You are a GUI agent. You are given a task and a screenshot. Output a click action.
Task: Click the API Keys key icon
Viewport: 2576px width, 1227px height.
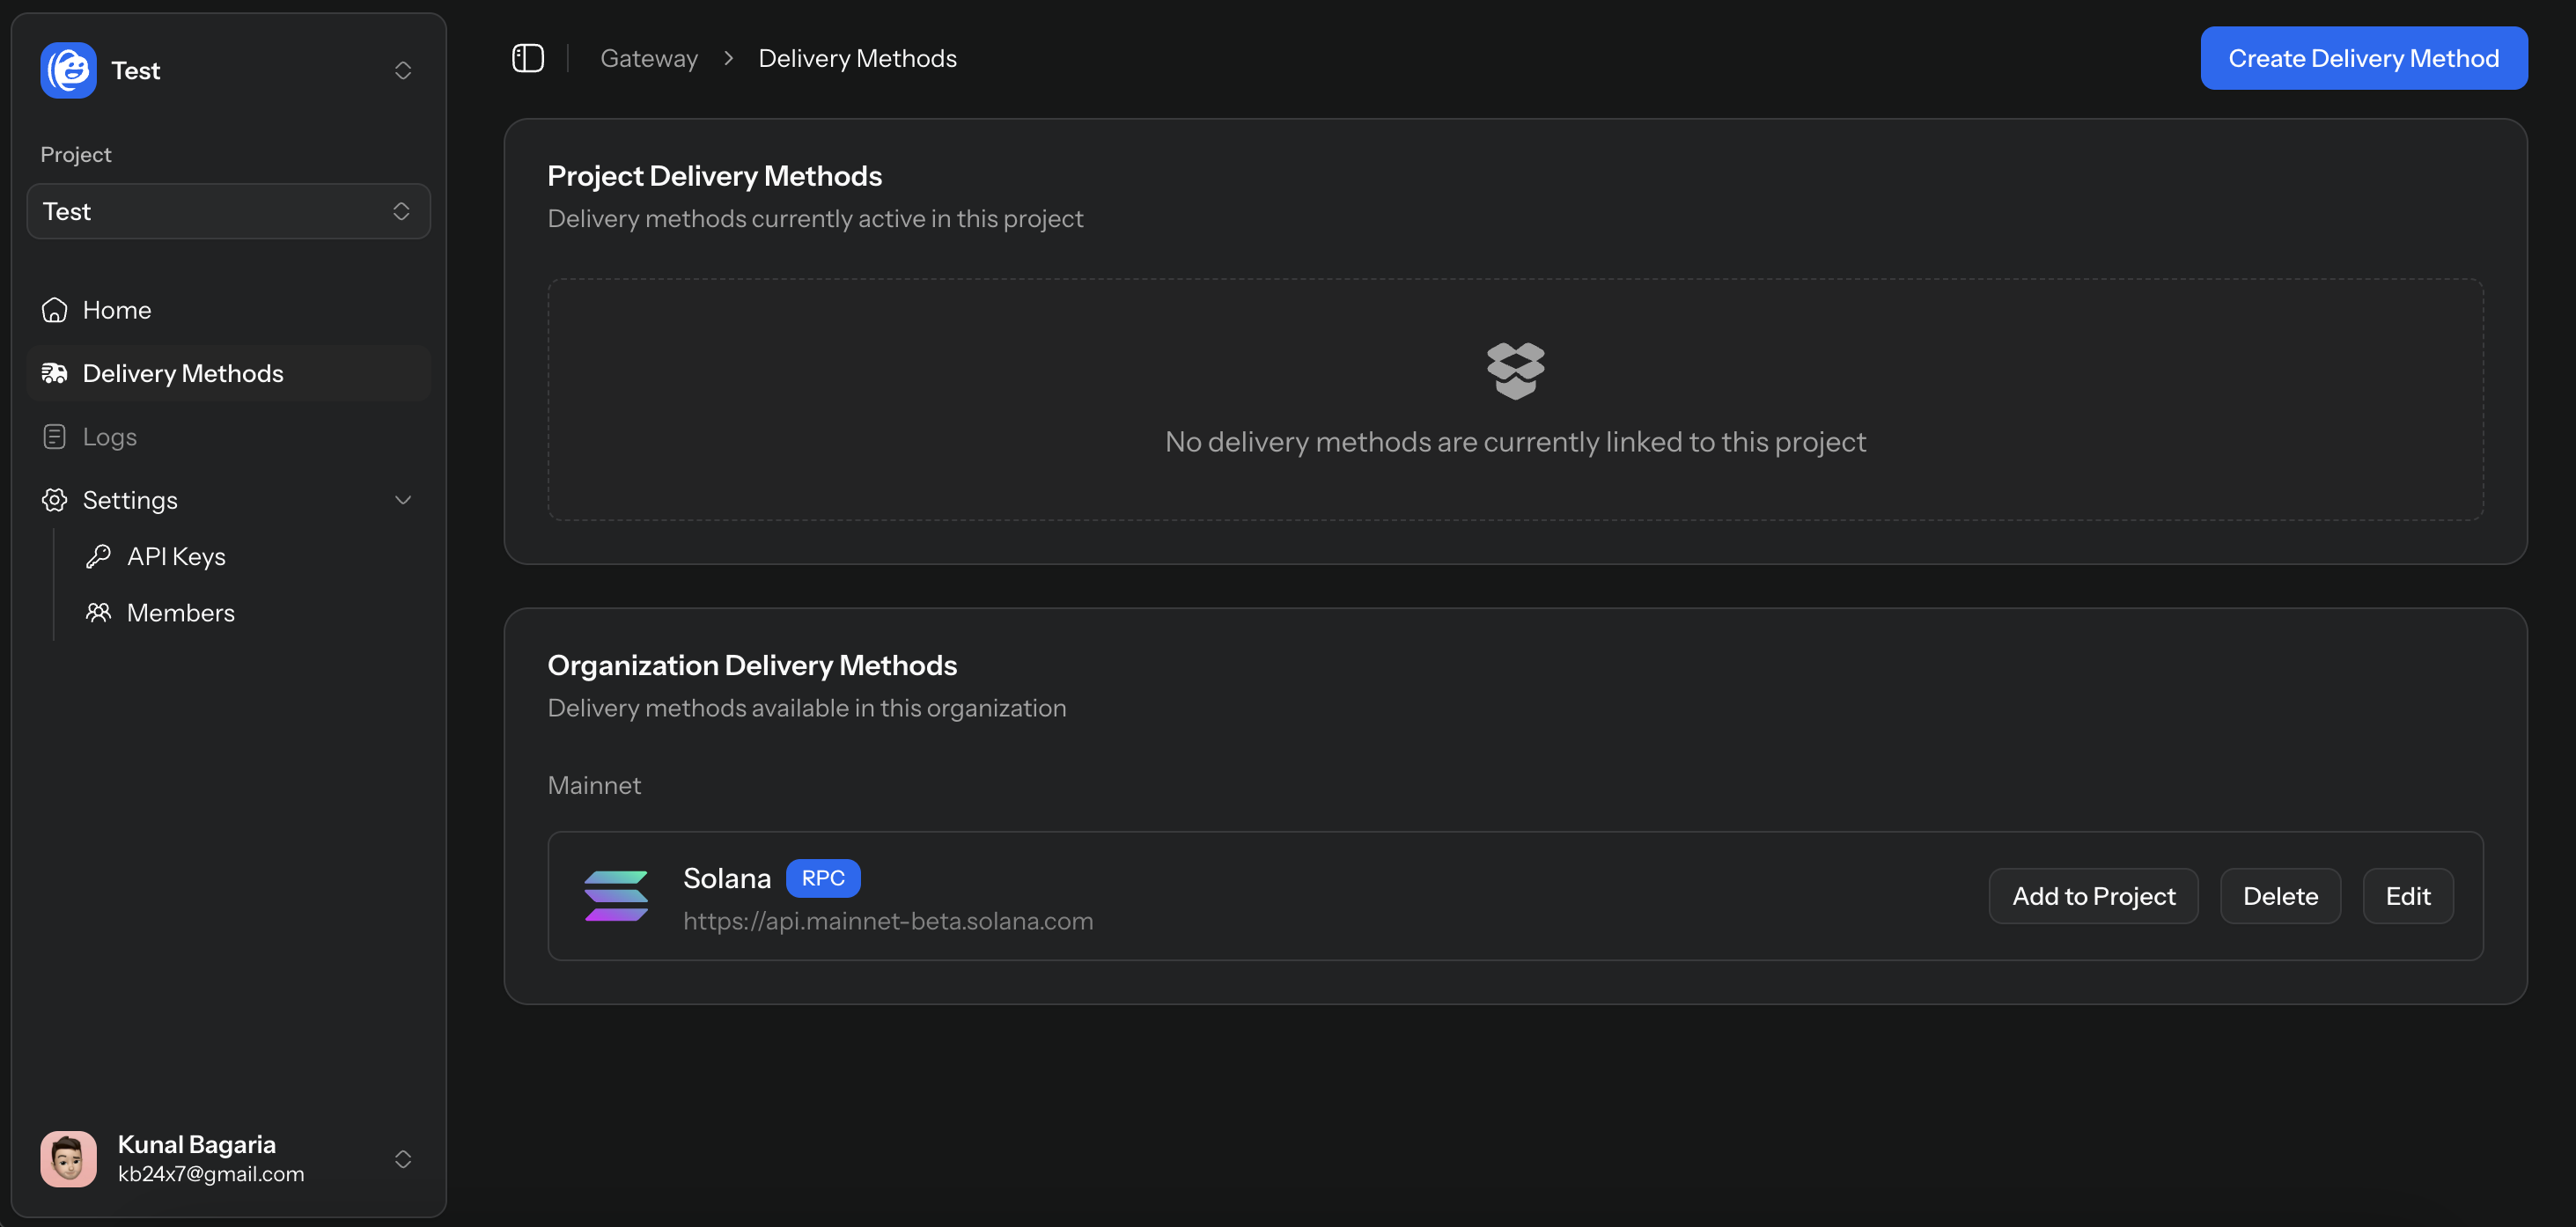point(98,556)
